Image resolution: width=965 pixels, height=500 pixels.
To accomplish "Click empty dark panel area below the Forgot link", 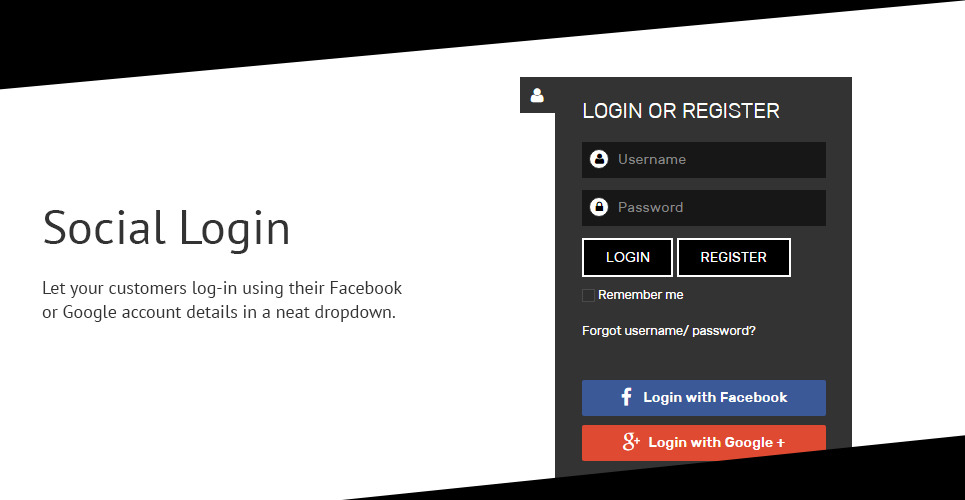I will (704, 359).
